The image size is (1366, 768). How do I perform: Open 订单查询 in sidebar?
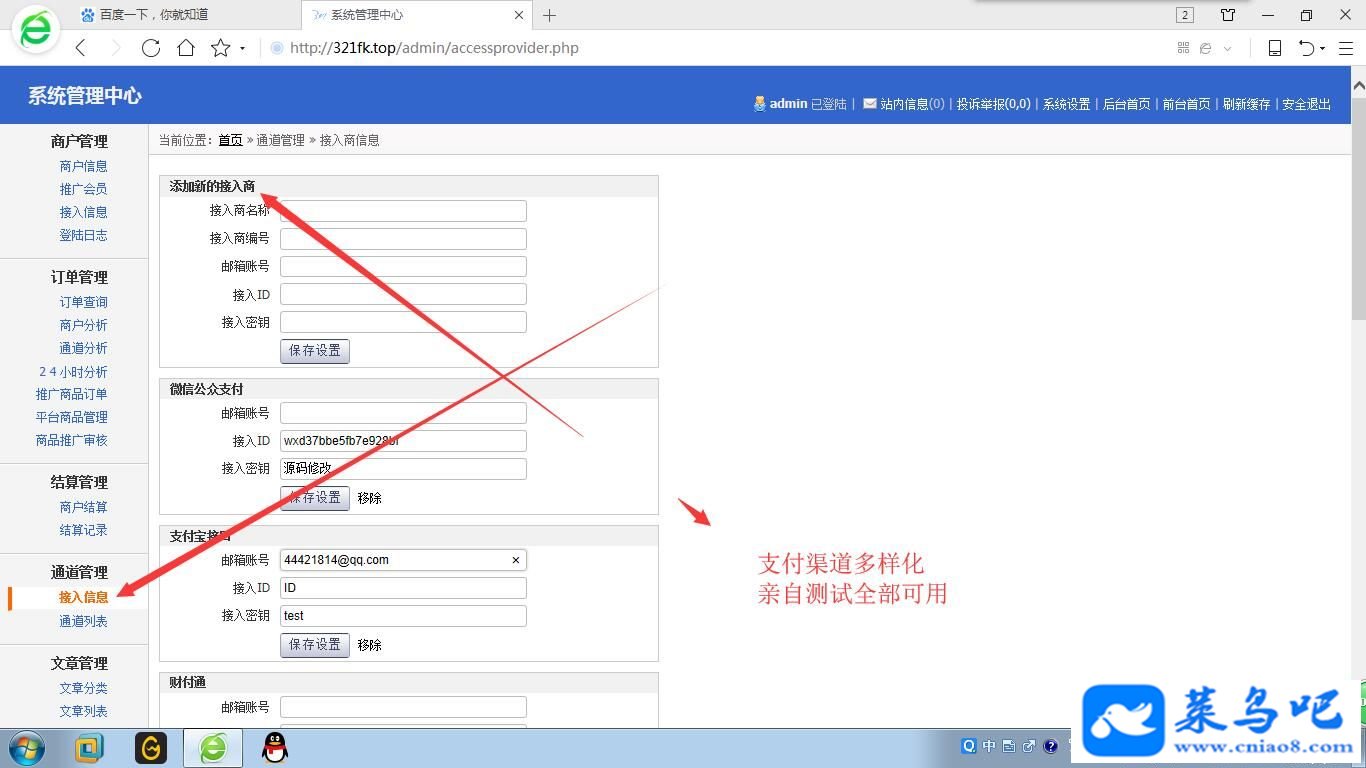click(x=83, y=302)
